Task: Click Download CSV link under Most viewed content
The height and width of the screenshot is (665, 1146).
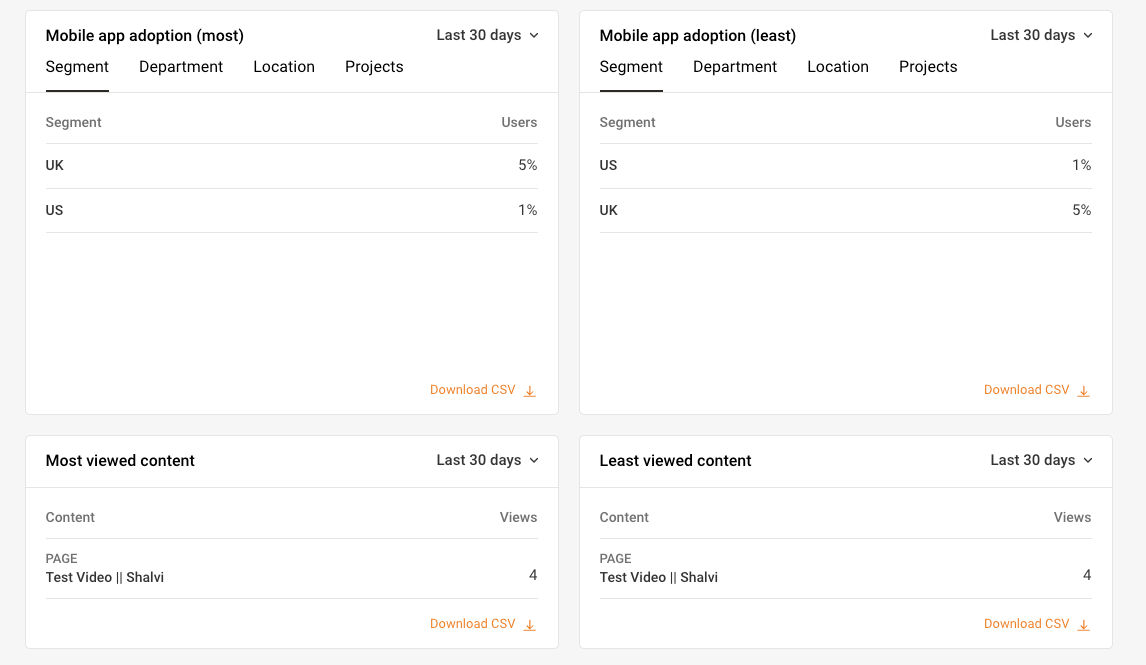Action: pyautogui.click(x=472, y=623)
